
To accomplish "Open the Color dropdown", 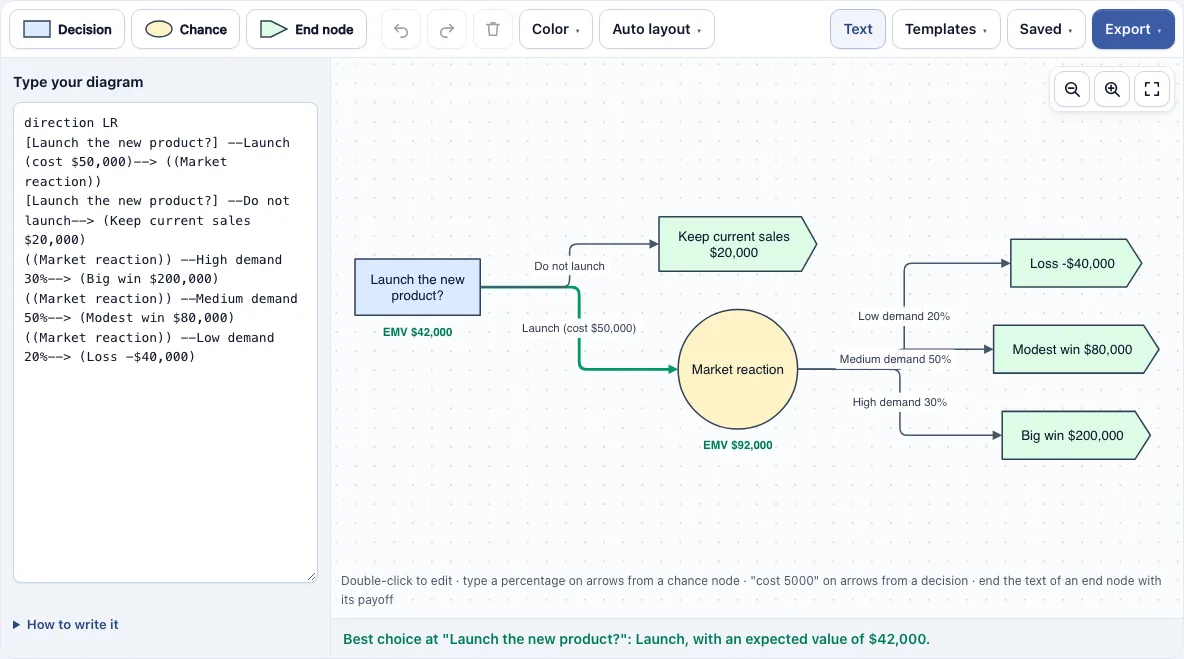I will pyautogui.click(x=556, y=29).
